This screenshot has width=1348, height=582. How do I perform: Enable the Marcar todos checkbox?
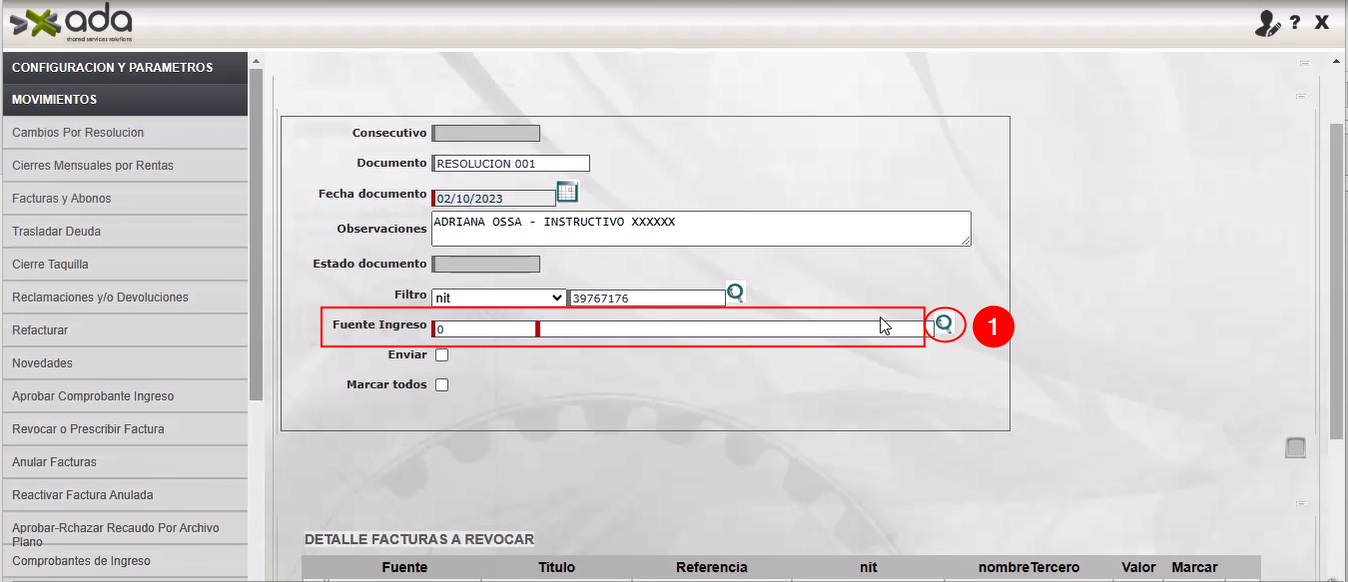pyautogui.click(x=441, y=385)
